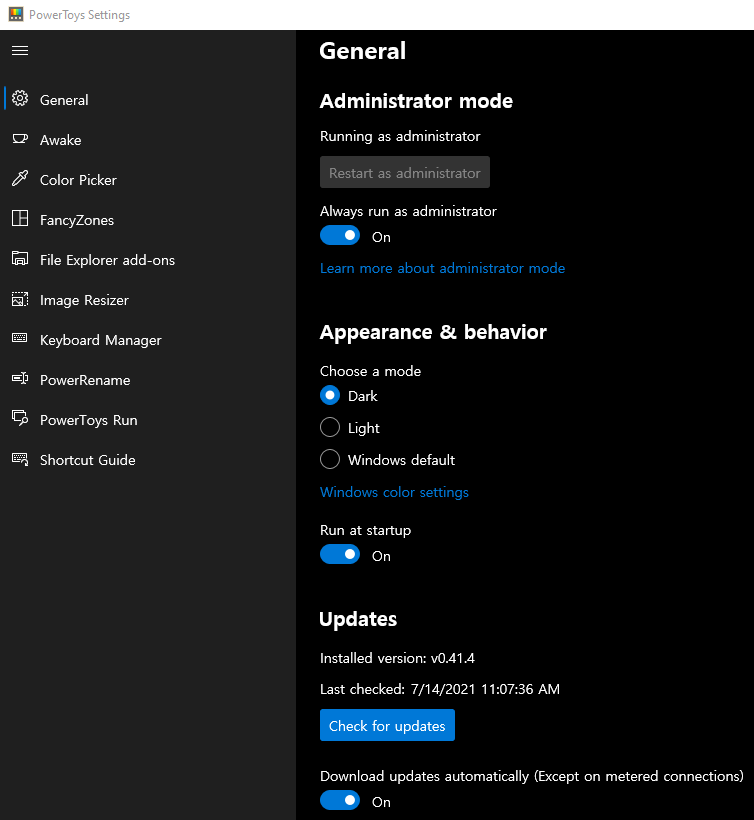This screenshot has height=820, width=754.
Task: Select Keyboard Manager in sidebar
Action: (x=148, y=340)
